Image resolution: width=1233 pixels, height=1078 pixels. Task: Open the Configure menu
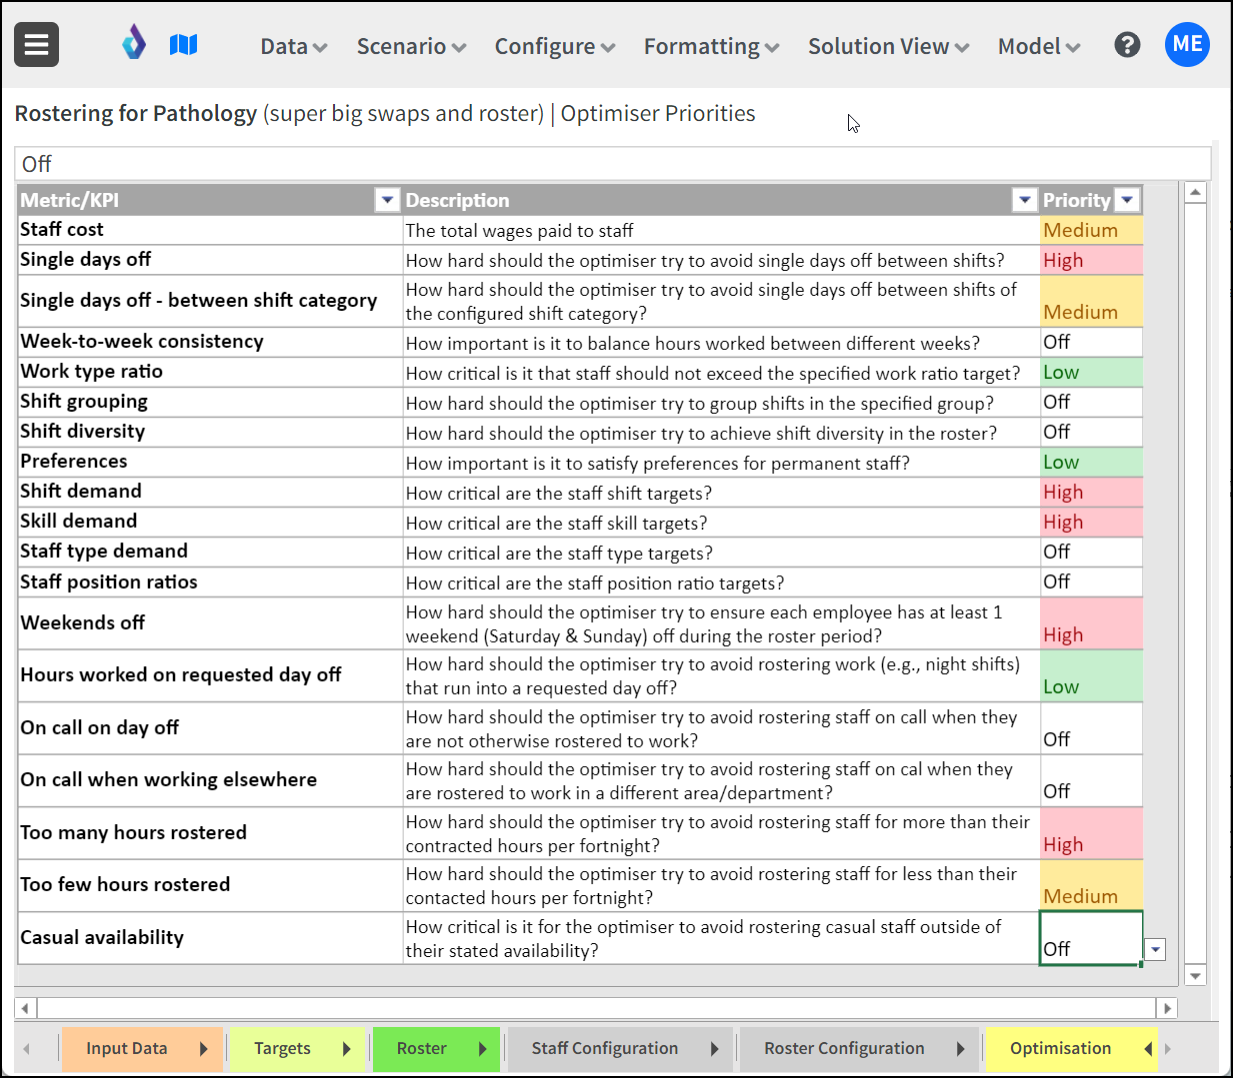[x=555, y=47]
